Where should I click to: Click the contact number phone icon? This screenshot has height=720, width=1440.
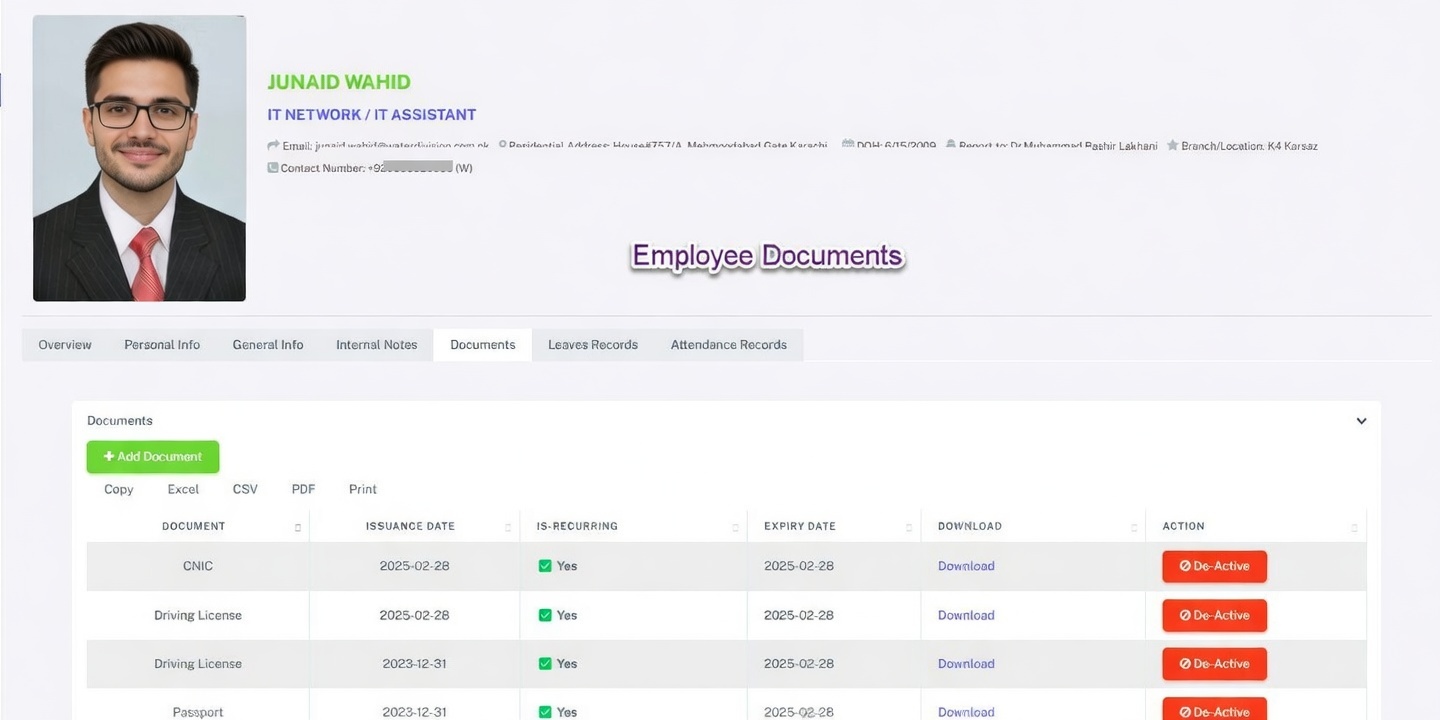click(273, 168)
